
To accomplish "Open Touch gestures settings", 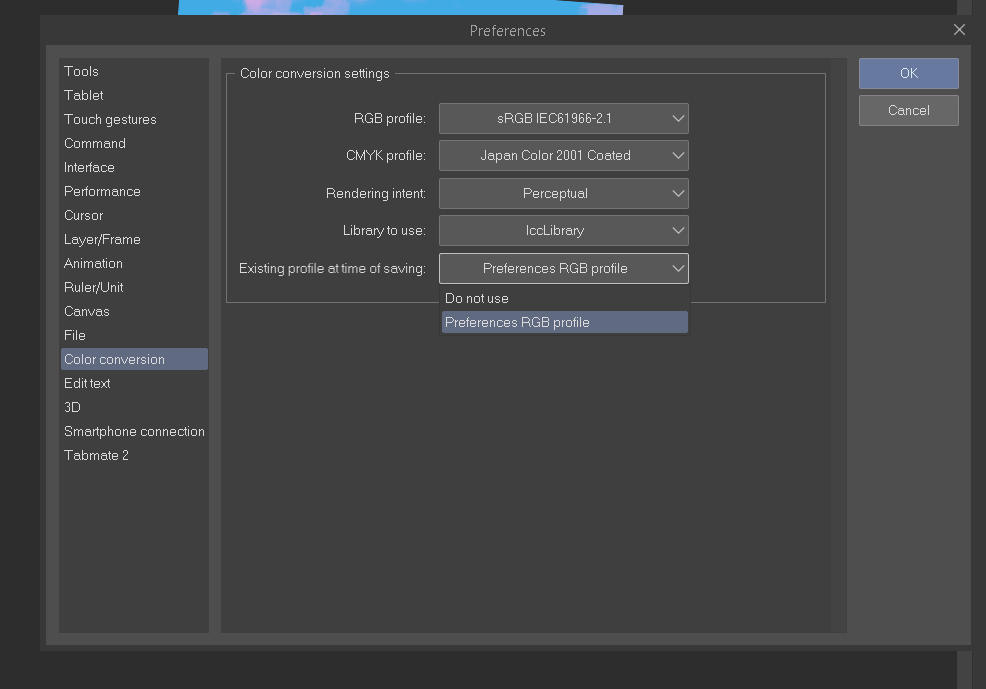I will [134, 119].
